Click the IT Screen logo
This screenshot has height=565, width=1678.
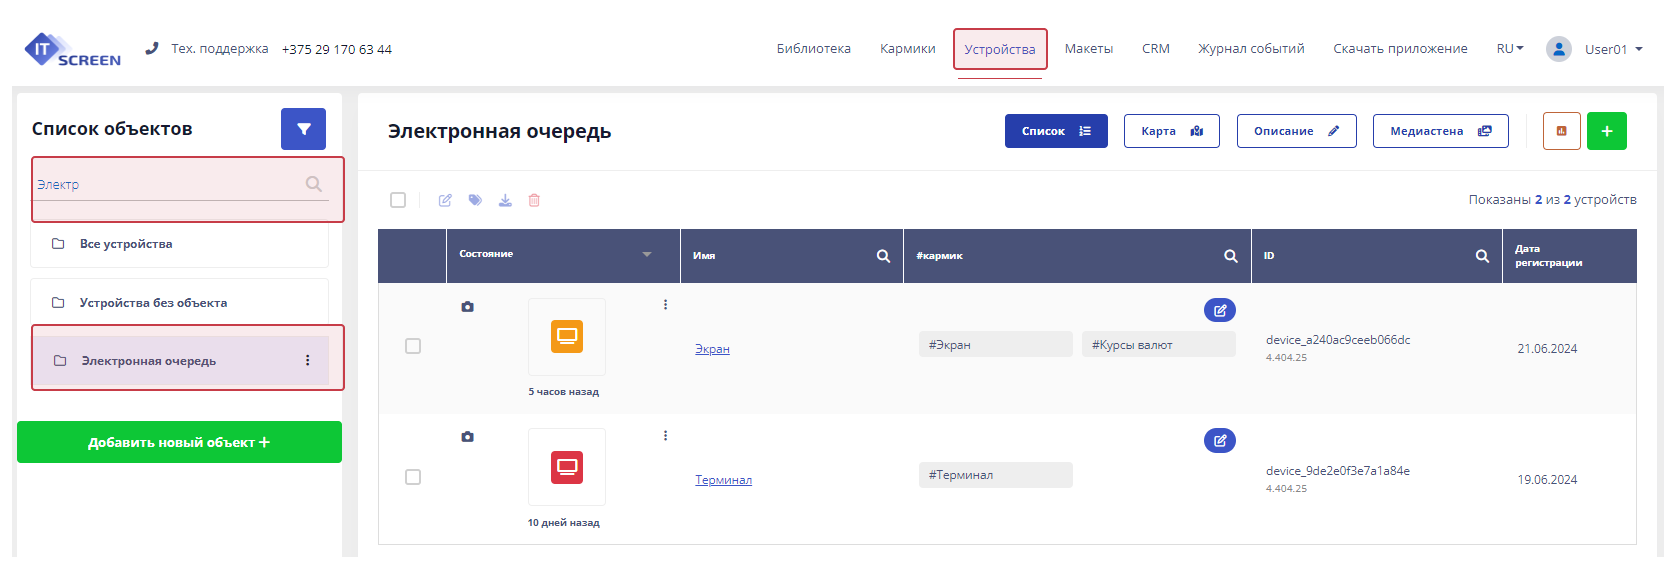[72, 50]
